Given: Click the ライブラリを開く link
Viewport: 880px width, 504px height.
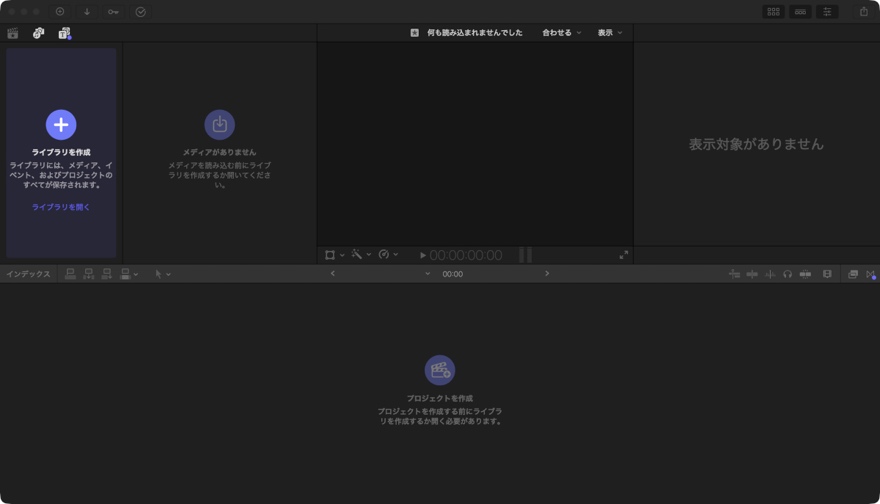Looking at the screenshot, I should pyautogui.click(x=61, y=207).
